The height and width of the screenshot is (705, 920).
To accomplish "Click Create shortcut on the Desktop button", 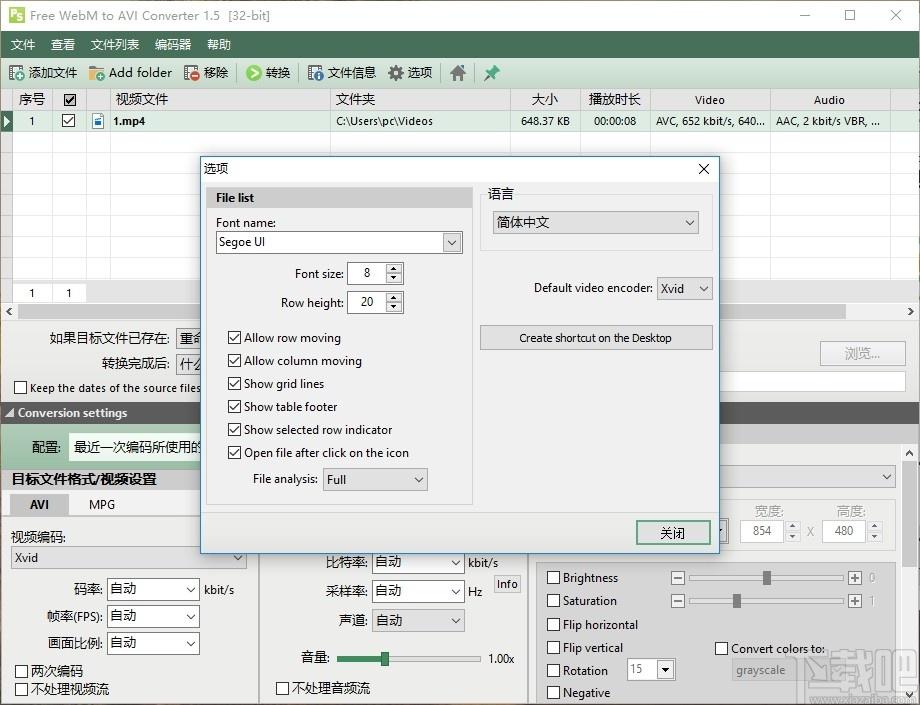I will [596, 338].
